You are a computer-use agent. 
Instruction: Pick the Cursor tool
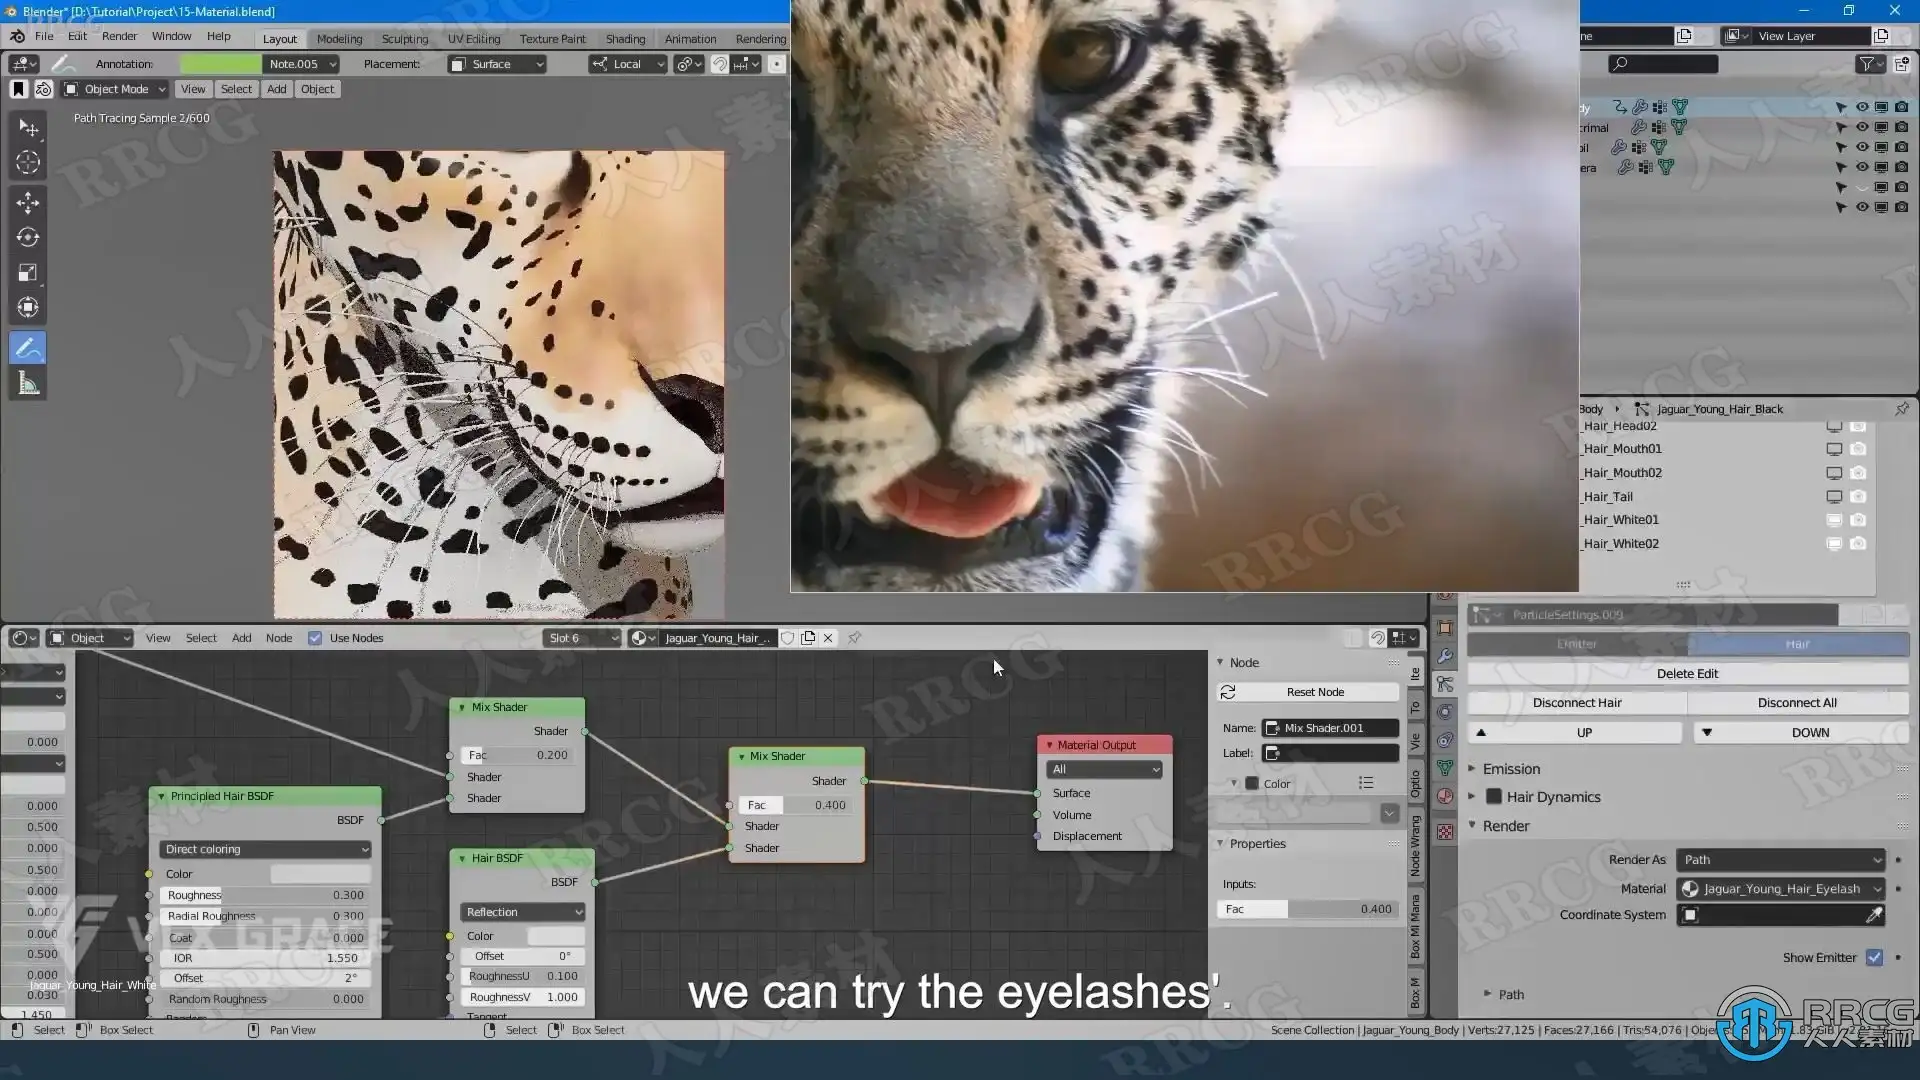click(28, 163)
